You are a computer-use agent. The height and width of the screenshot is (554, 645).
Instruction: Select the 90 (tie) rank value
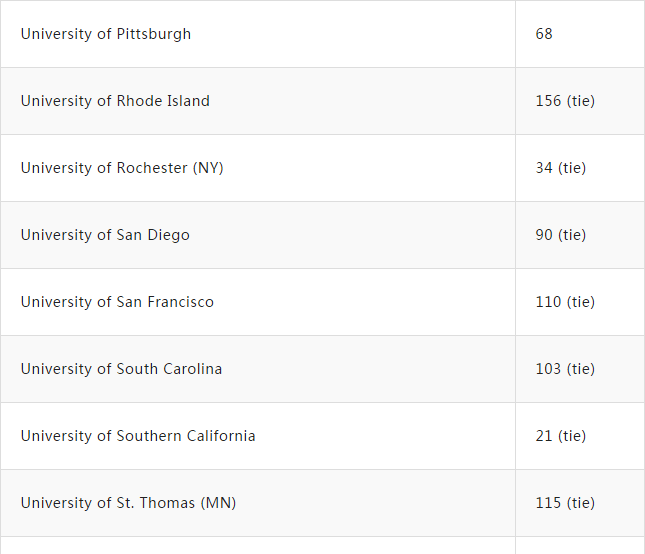click(561, 235)
